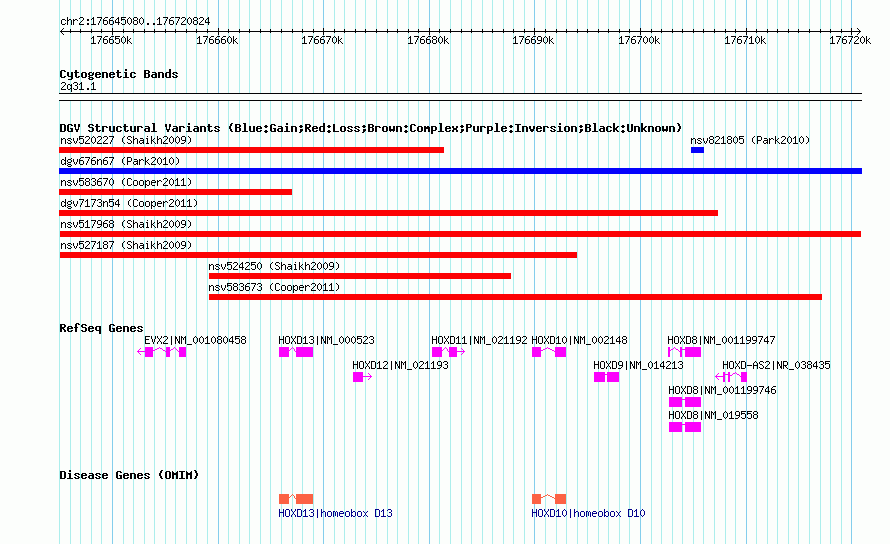The image size is (890, 544).
Task: Open the HOXD10|homeobox D10 link
Action: coord(588,513)
